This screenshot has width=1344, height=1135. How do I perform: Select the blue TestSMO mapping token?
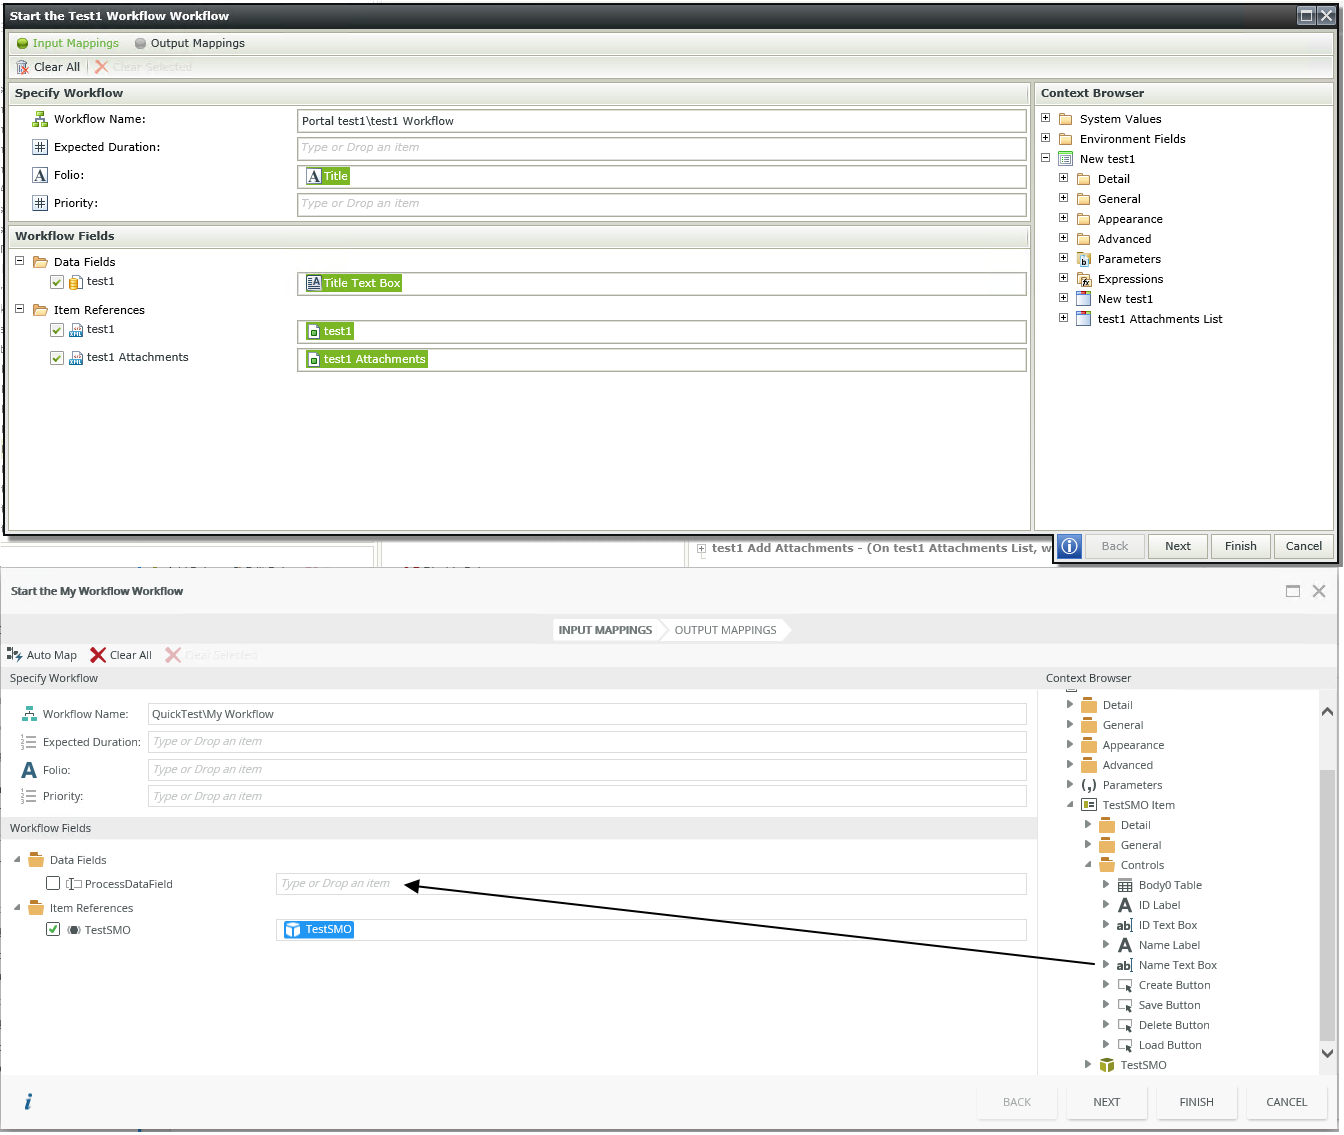319,930
